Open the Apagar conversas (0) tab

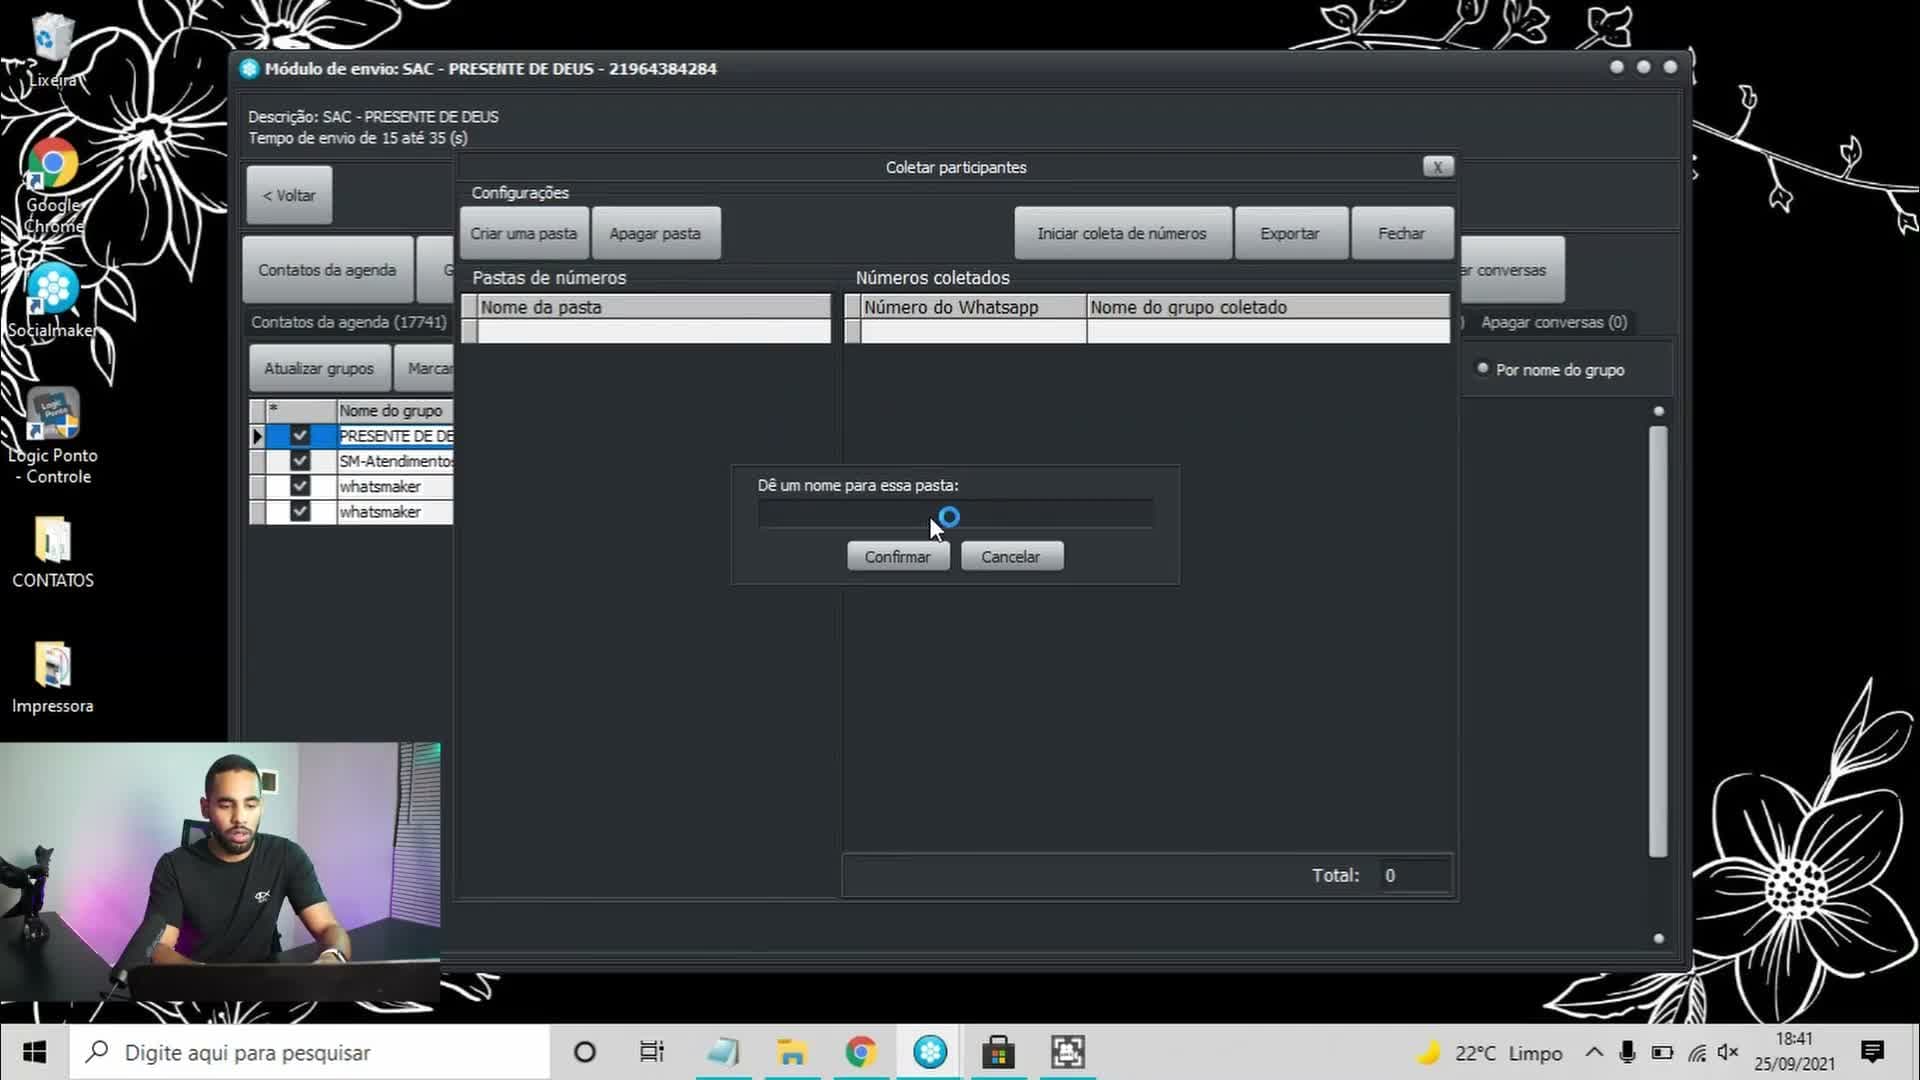pos(1553,322)
